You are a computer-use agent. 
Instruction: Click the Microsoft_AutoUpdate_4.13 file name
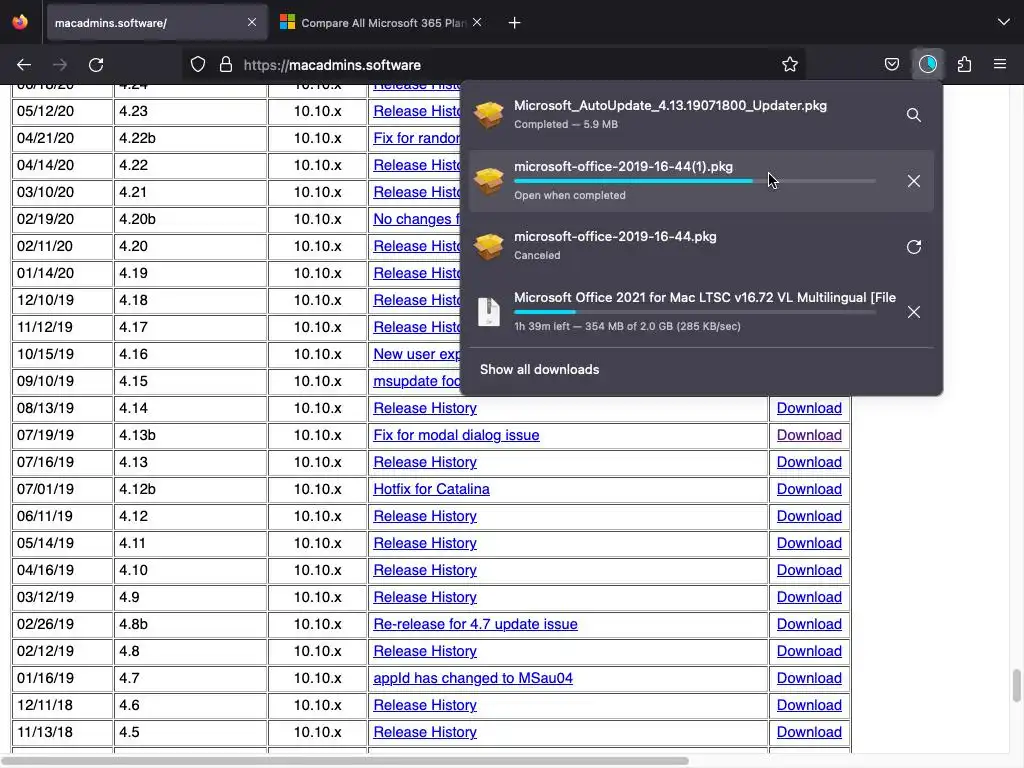coord(670,106)
